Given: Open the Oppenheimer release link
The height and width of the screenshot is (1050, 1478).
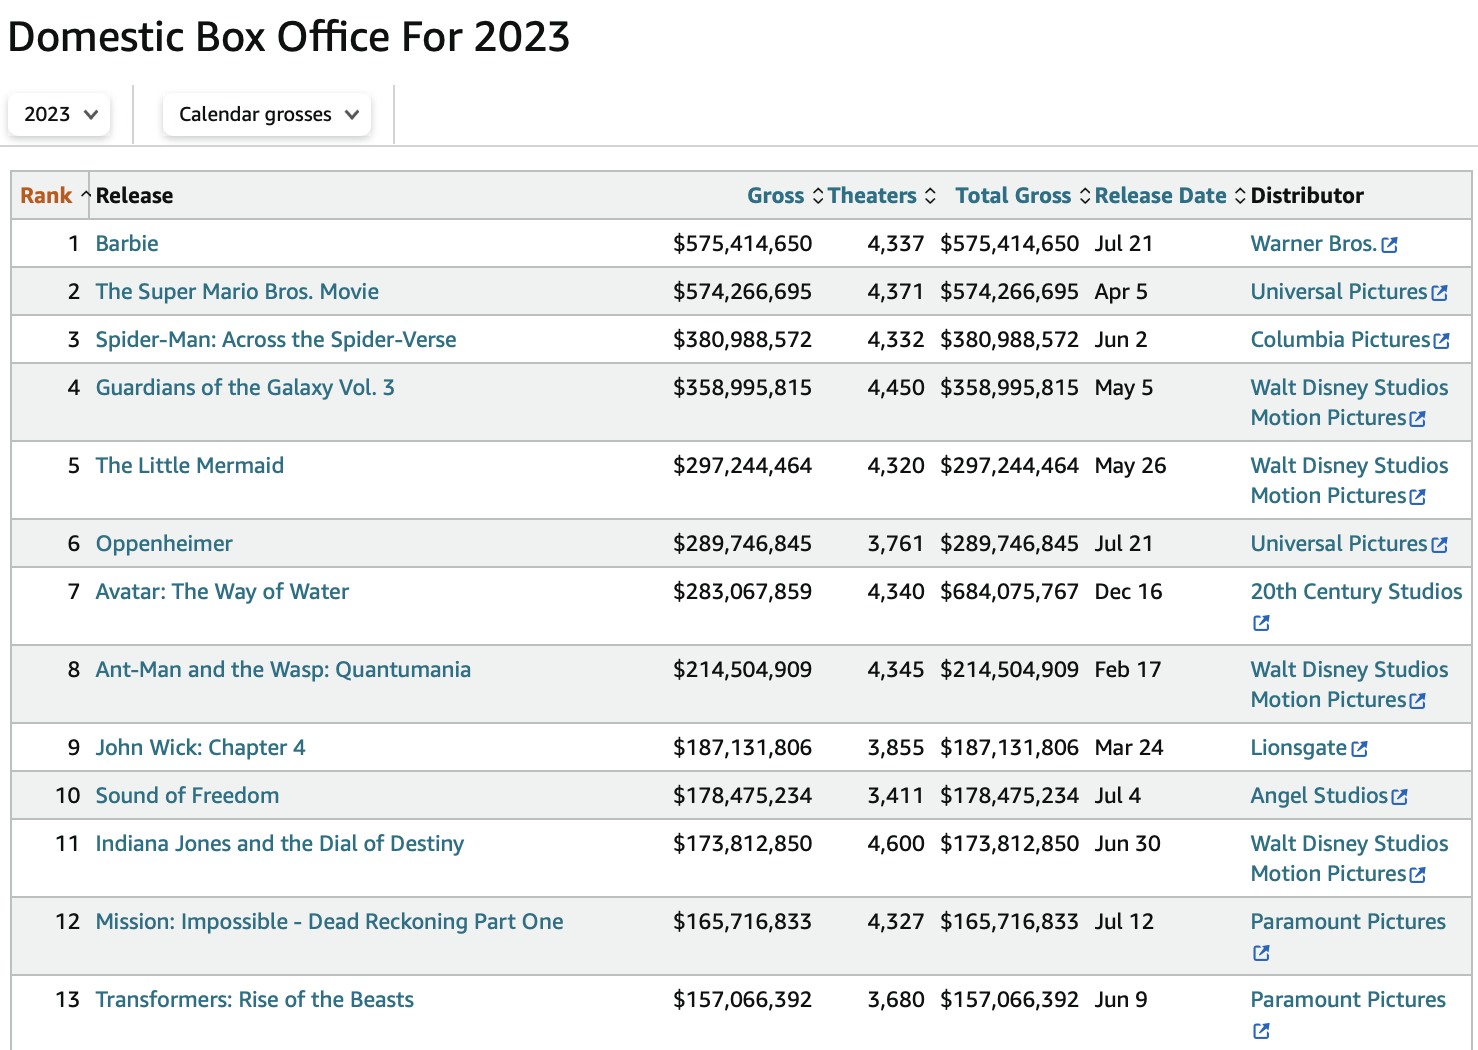Looking at the screenshot, I should (164, 543).
